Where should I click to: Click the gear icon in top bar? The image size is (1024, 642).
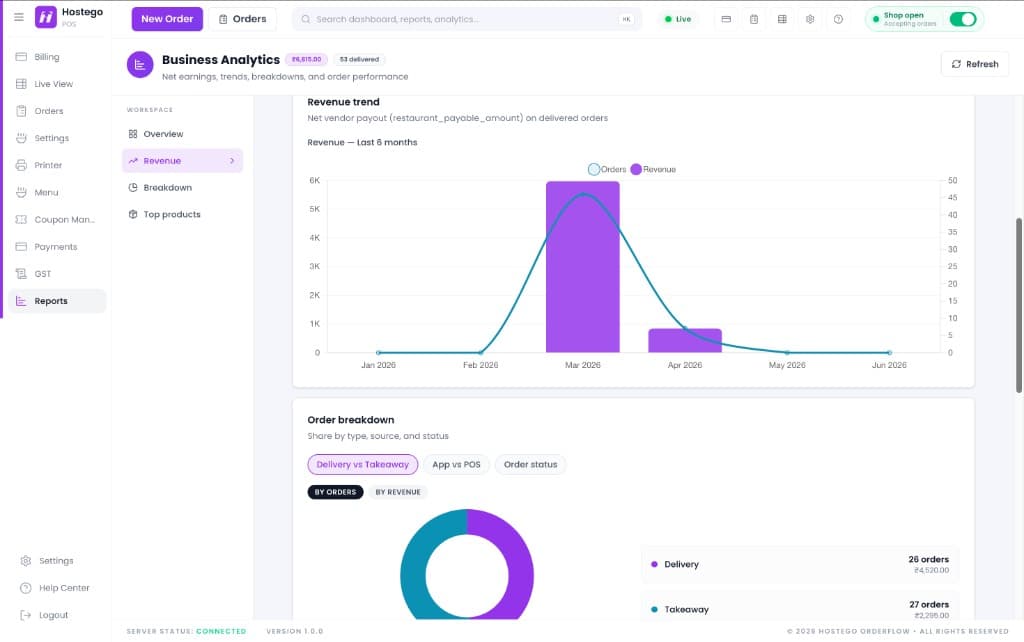(810, 19)
